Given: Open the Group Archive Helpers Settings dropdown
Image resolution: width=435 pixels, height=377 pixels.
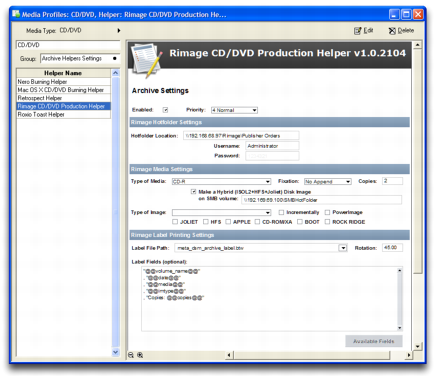Looking at the screenshot, I should [80, 58].
